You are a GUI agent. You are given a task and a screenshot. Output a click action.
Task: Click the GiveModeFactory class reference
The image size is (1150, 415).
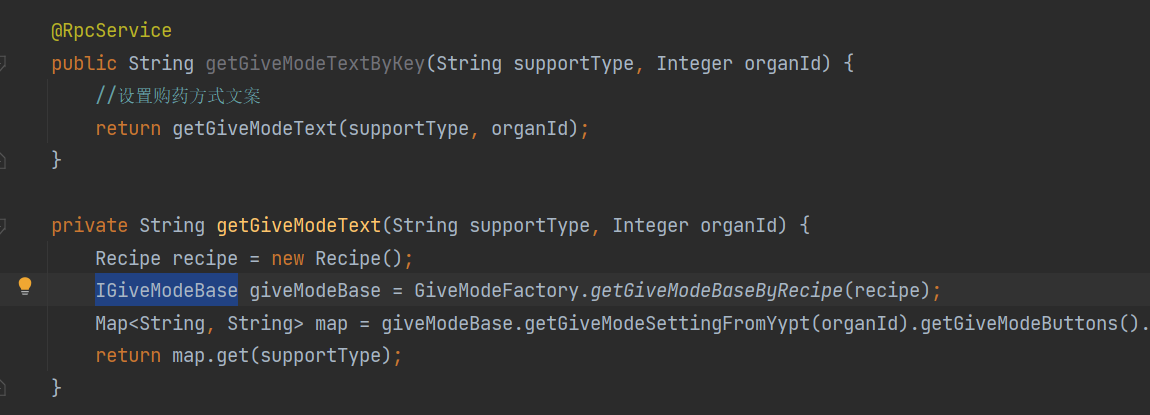pyautogui.click(x=498, y=290)
